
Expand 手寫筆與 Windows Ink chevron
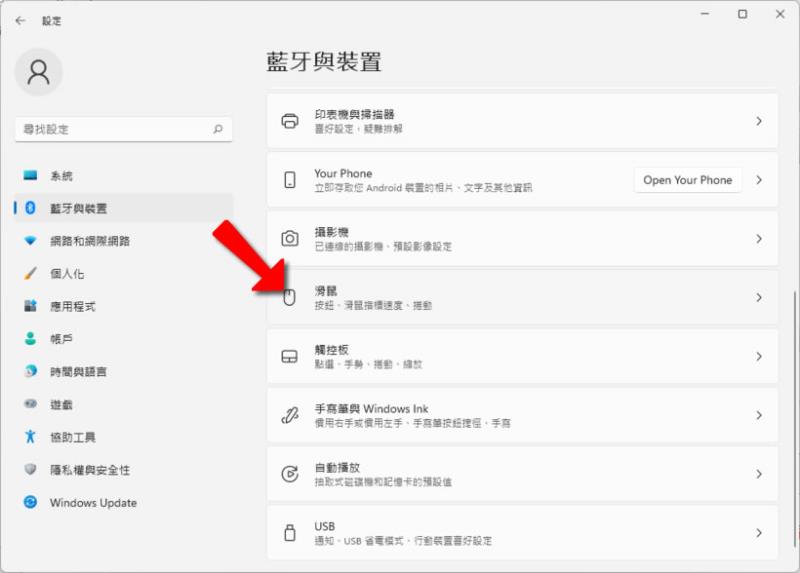click(759, 415)
